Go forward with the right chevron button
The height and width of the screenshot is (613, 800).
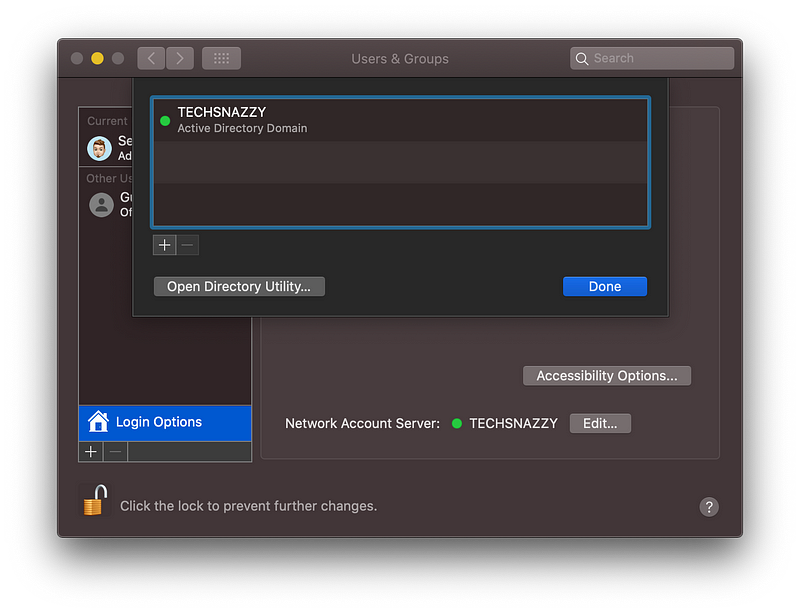pyautogui.click(x=180, y=59)
